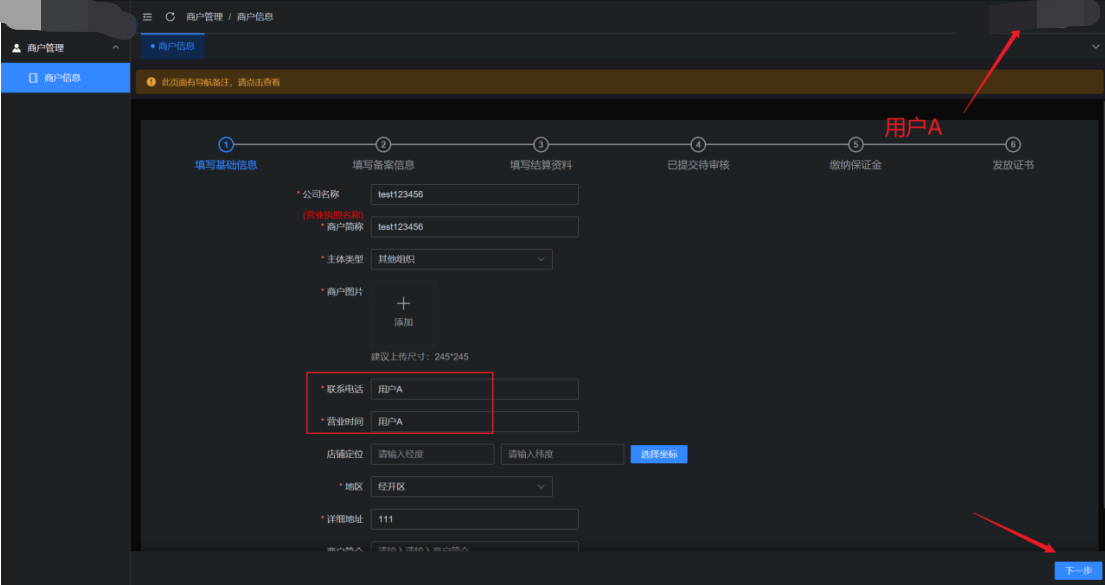Image resolution: width=1105 pixels, height=585 pixels.
Task: Click the 详细地址 input field
Action: [x=475, y=519]
